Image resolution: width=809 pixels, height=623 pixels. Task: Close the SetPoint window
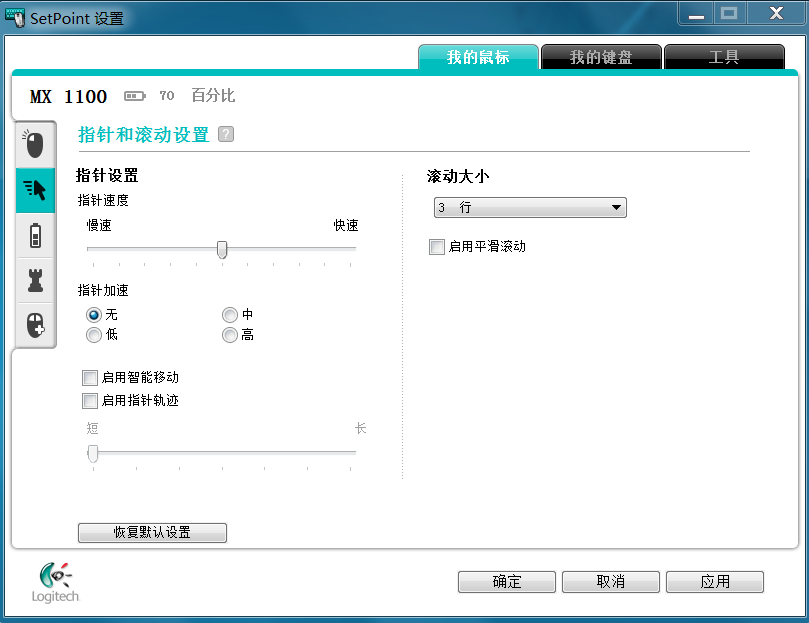tap(776, 13)
